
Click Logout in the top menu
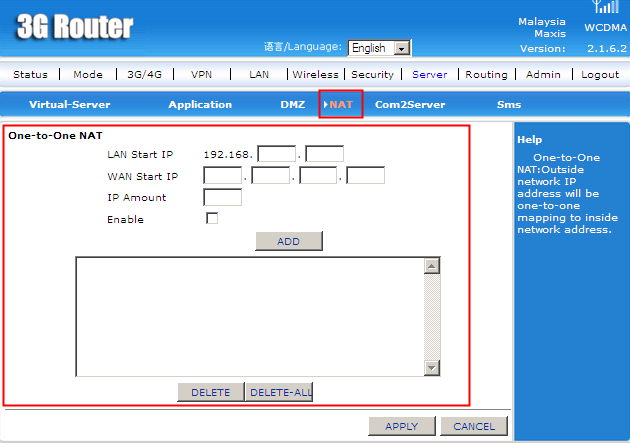(x=600, y=74)
